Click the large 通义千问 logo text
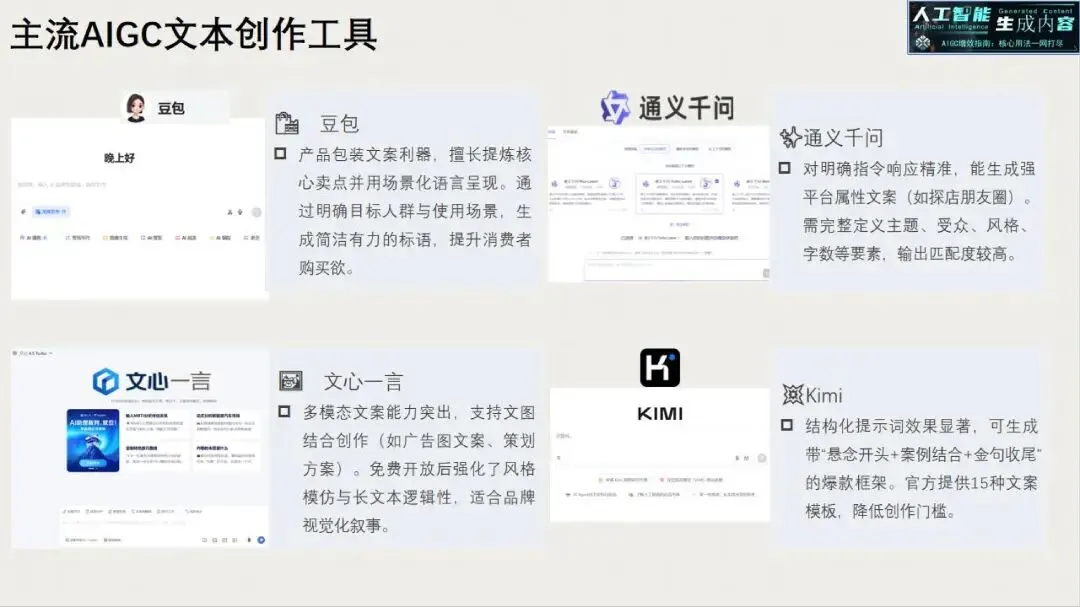Viewport: 1080px width, 607px height. [x=686, y=108]
